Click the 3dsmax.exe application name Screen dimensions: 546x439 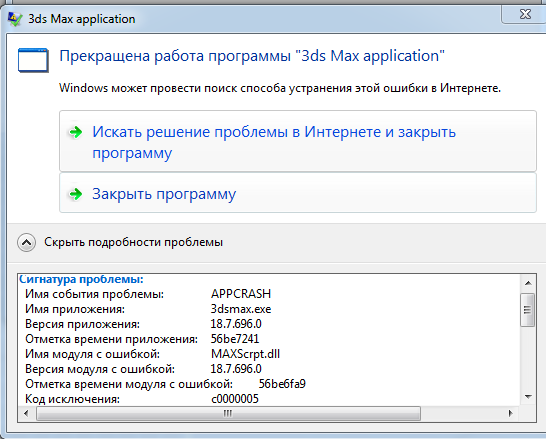(241, 309)
